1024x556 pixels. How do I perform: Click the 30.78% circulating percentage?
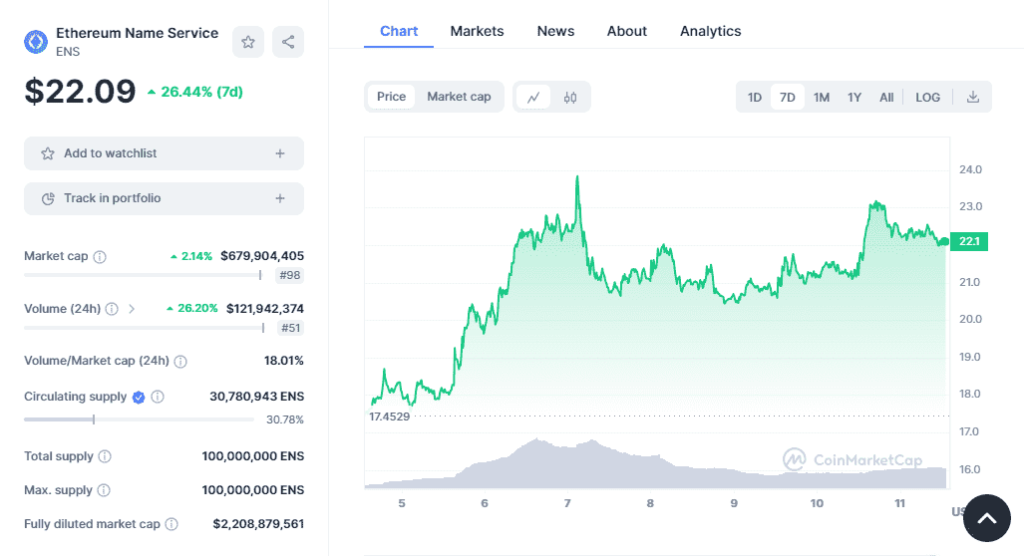coord(285,420)
